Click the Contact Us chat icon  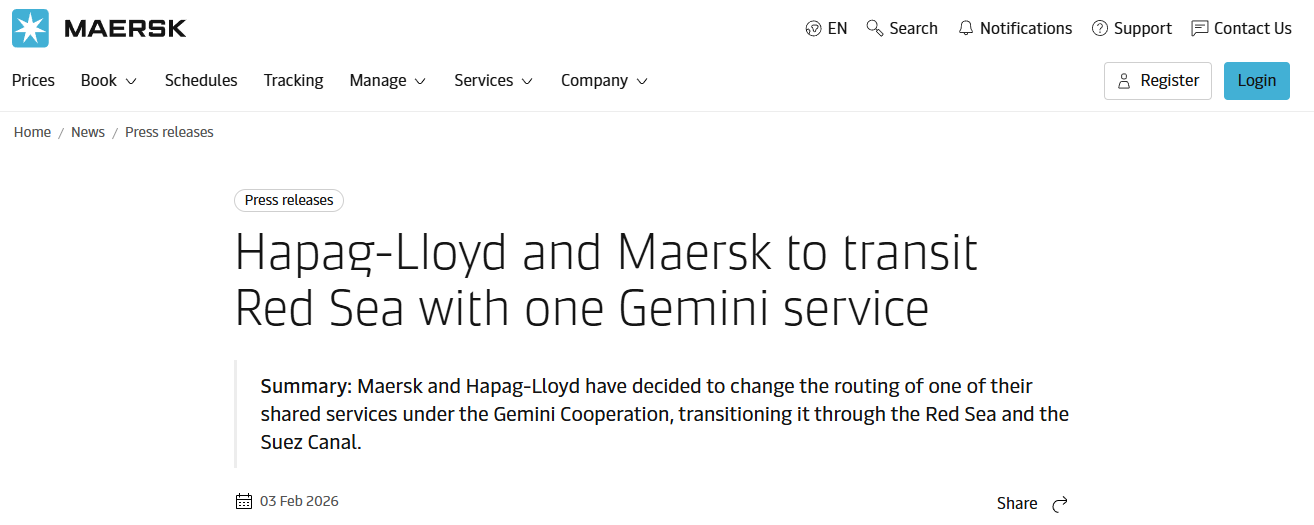(x=1200, y=28)
